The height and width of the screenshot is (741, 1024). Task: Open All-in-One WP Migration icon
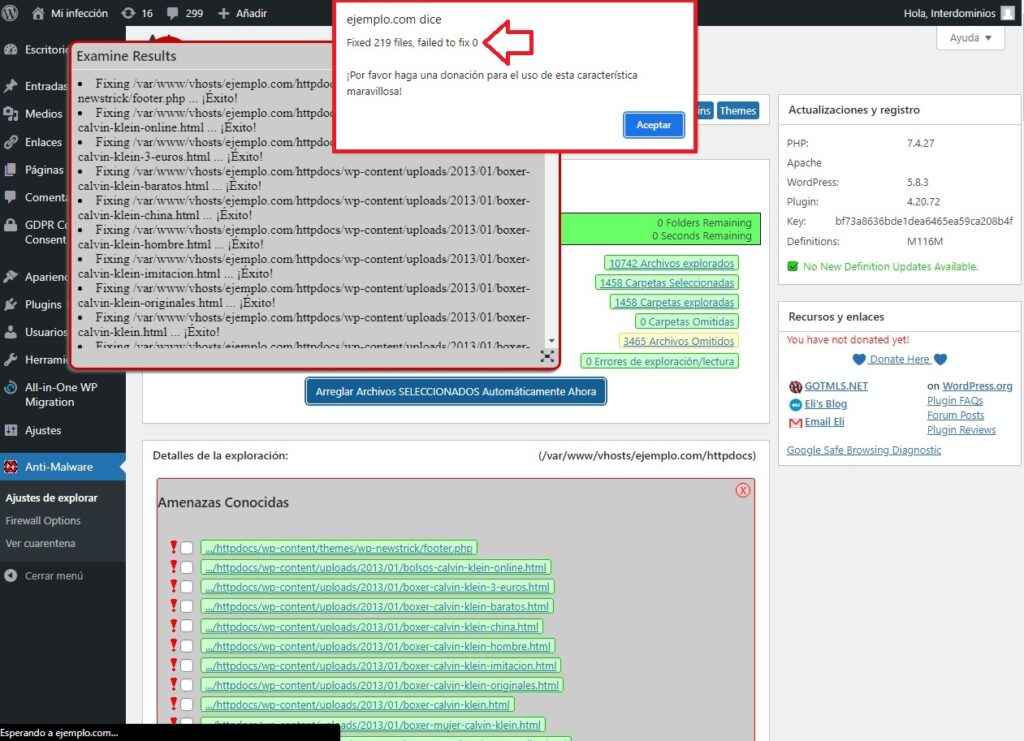(x=10, y=387)
